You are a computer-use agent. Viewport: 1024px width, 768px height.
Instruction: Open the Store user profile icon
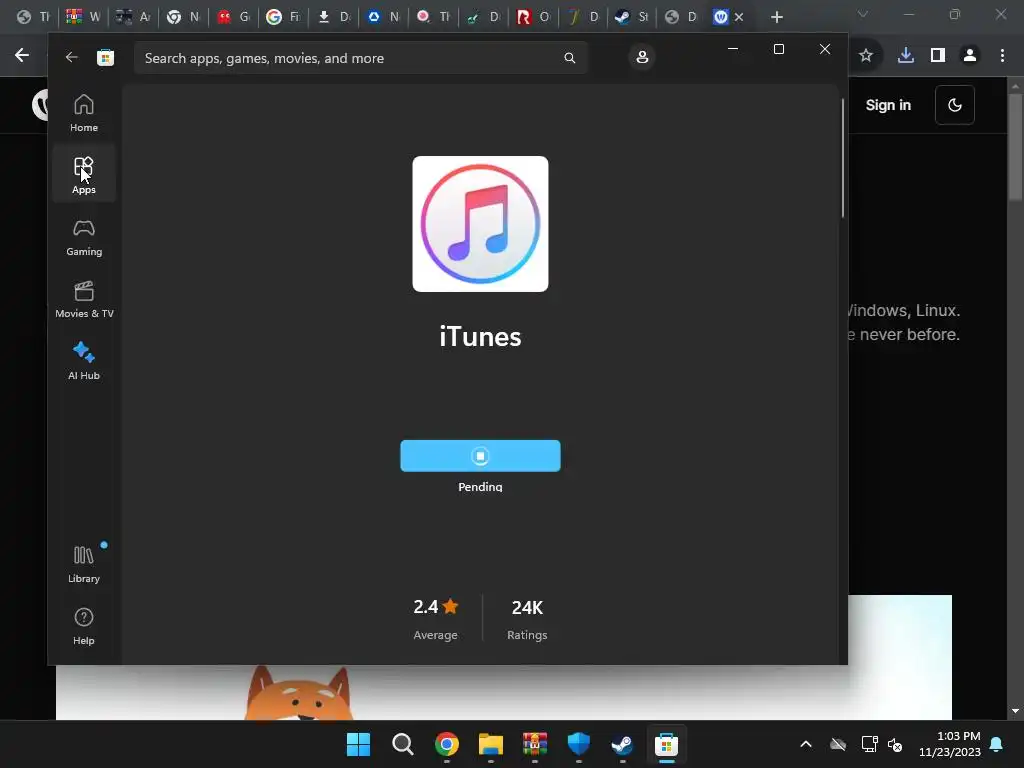tap(642, 57)
